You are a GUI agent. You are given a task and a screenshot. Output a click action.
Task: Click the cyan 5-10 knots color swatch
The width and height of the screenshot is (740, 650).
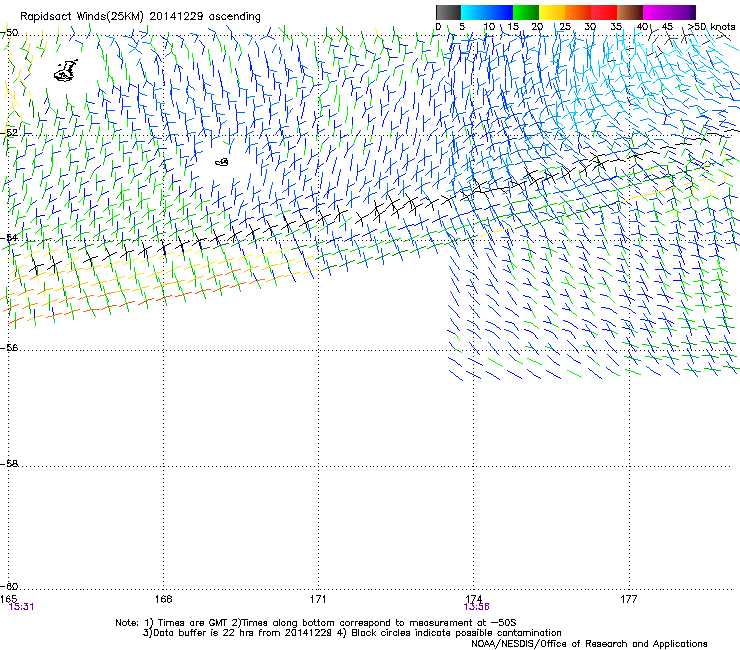coord(474,12)
